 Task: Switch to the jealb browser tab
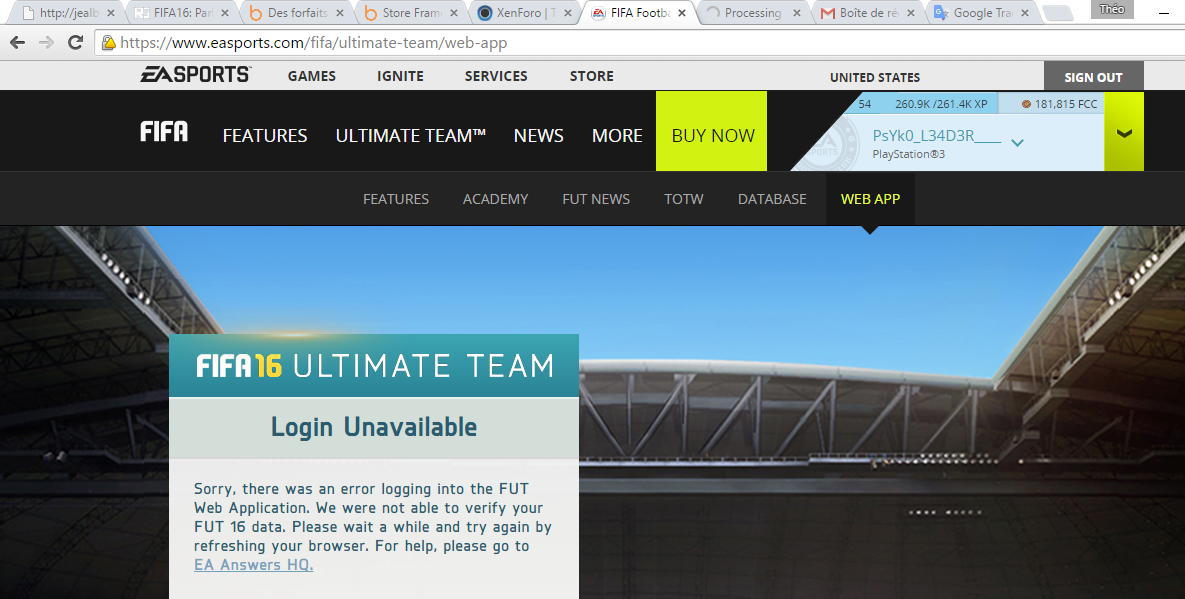(x=64, y=13)
